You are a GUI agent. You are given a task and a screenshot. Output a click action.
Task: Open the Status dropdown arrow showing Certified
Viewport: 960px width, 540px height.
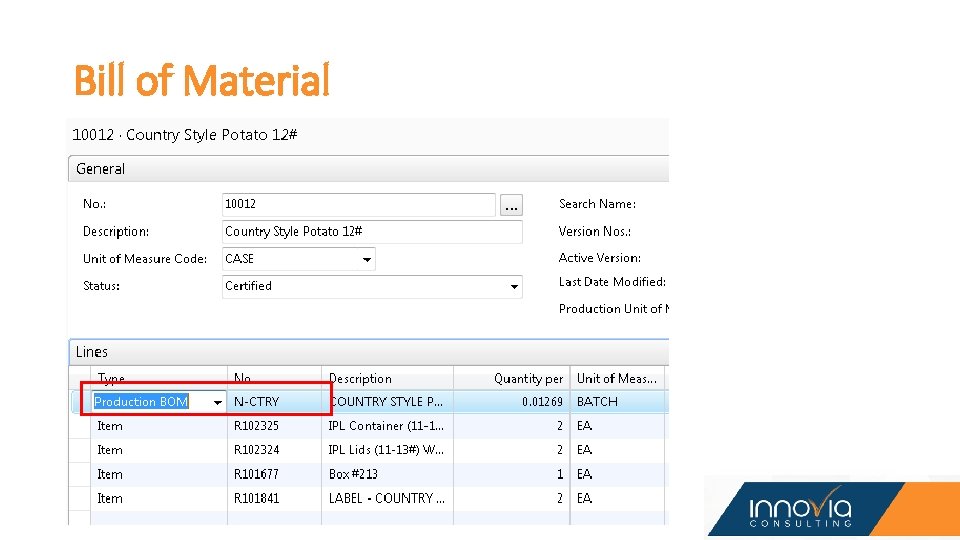[514, 287]
